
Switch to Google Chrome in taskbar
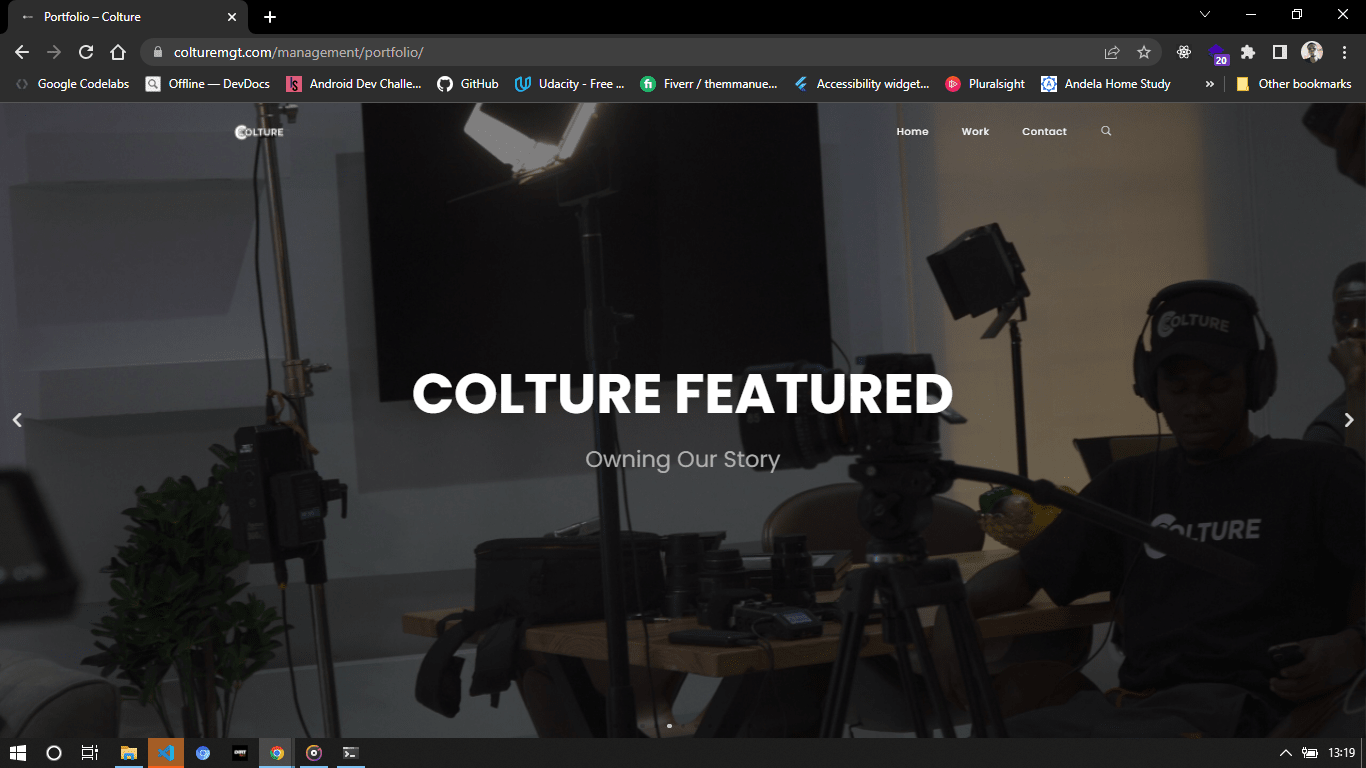tap(277, 753)
